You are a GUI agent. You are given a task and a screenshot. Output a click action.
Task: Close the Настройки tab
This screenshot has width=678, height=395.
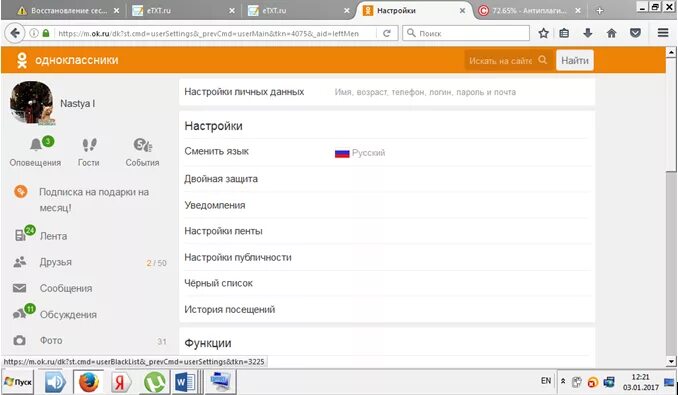pyautogui.click(x=462, y=11)
